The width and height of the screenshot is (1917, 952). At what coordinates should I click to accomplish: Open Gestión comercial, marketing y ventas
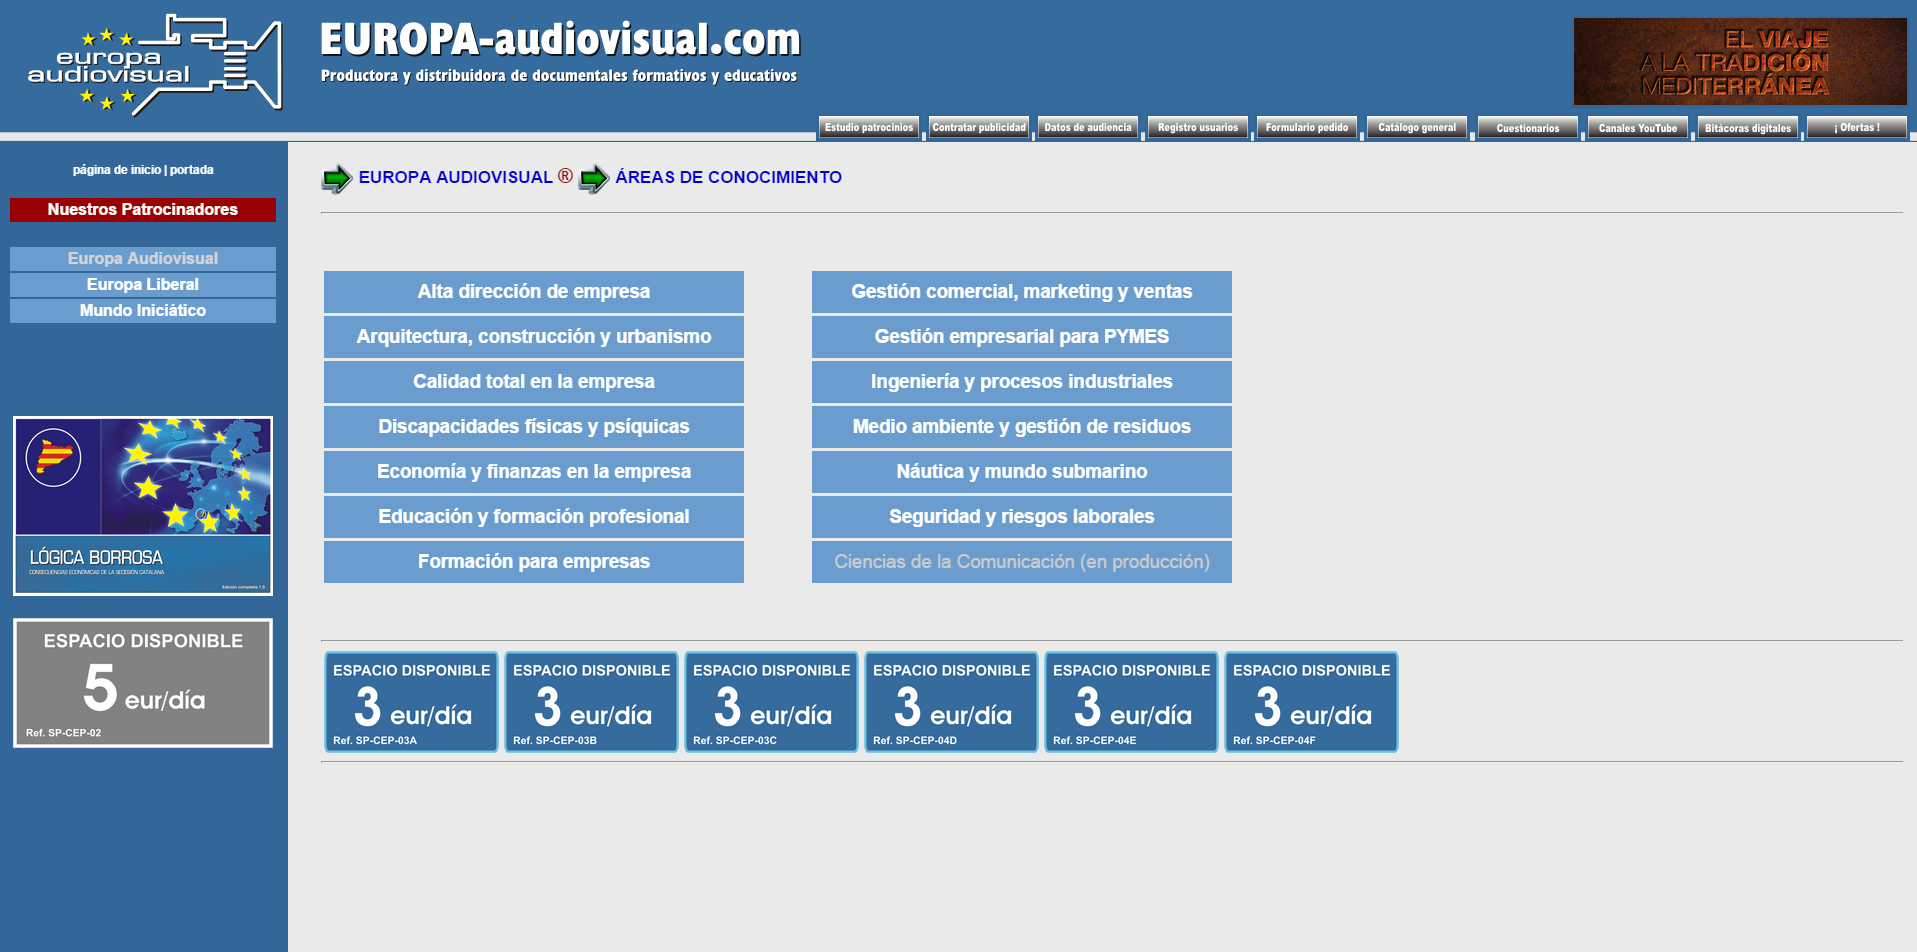[1022, 292]
